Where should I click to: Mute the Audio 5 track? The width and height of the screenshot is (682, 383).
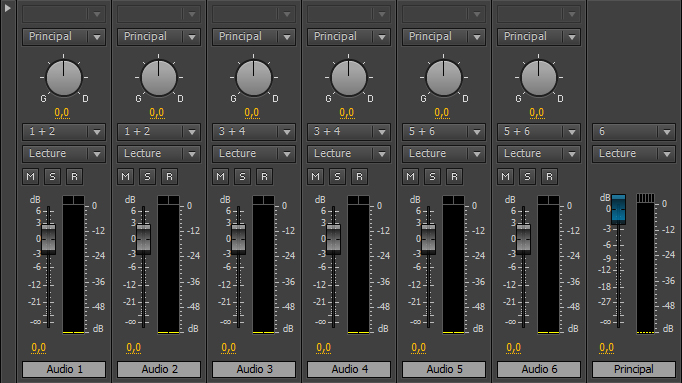coord(410,177)
